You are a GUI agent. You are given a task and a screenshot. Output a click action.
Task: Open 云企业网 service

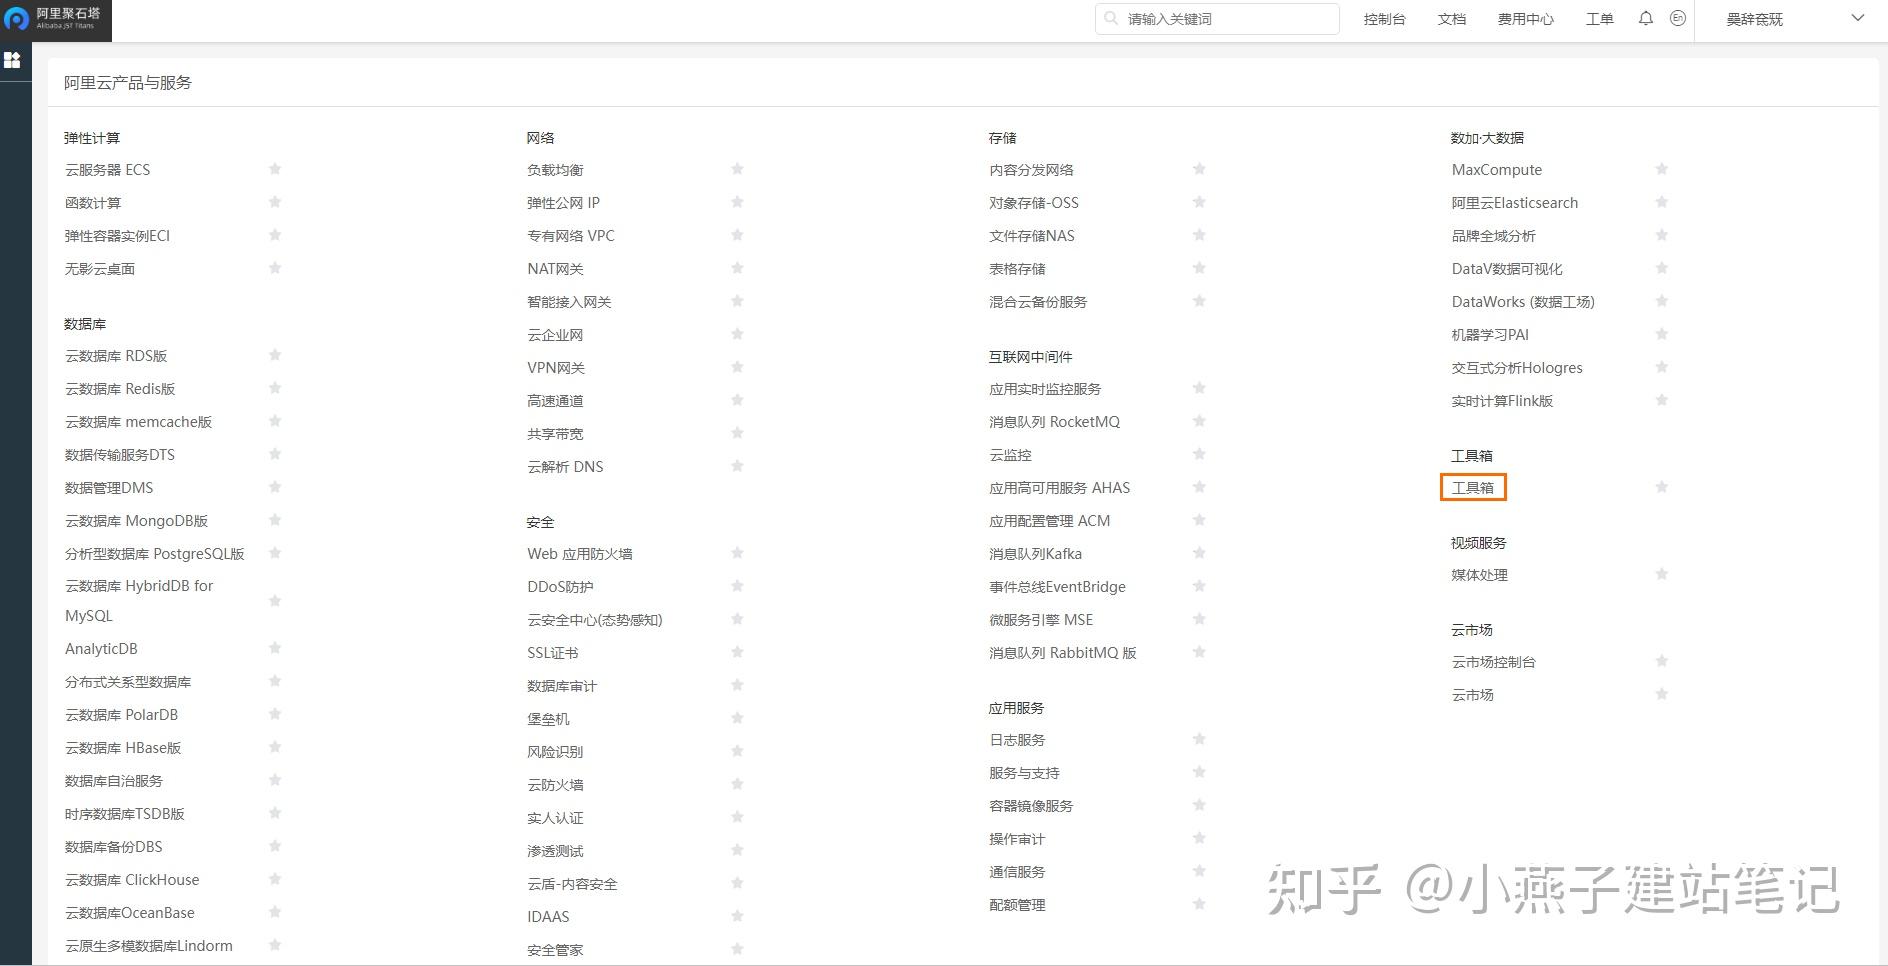tap(555, 335)
